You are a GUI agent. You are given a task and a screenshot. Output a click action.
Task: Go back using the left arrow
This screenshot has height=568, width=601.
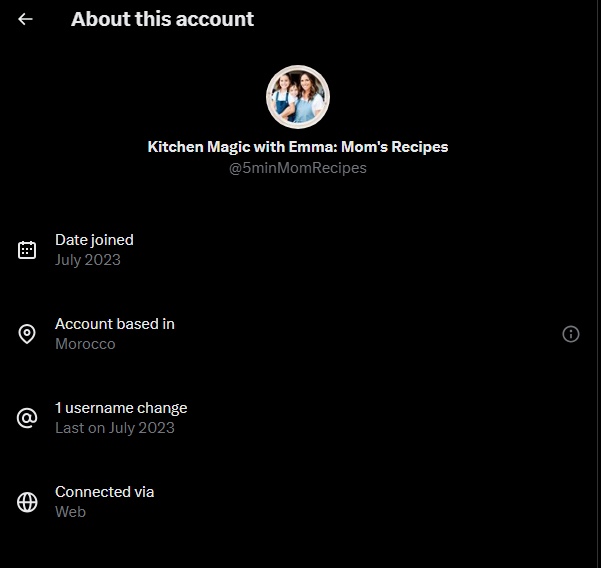point(25,19)
